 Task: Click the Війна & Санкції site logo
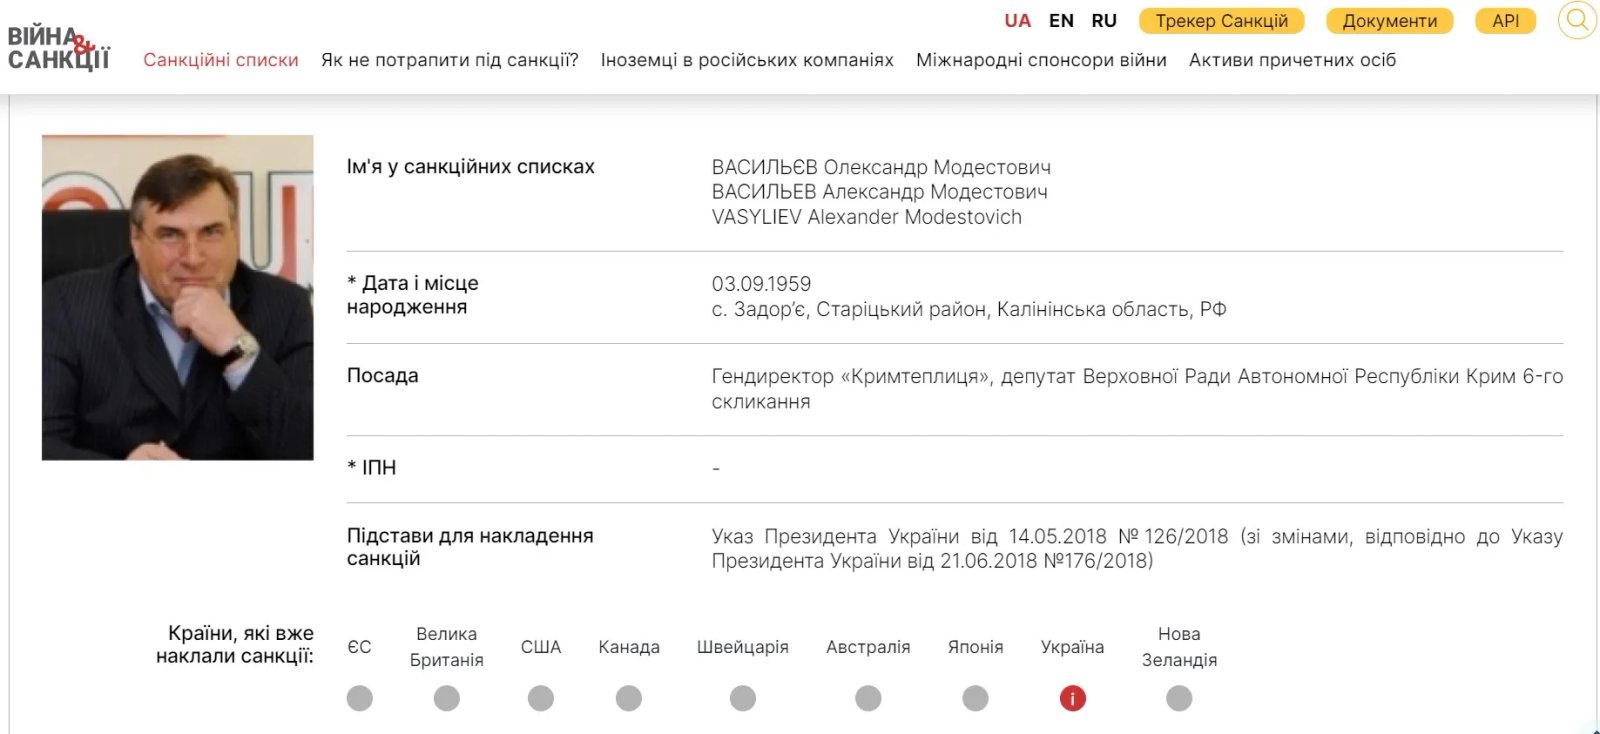click(59, 48)
